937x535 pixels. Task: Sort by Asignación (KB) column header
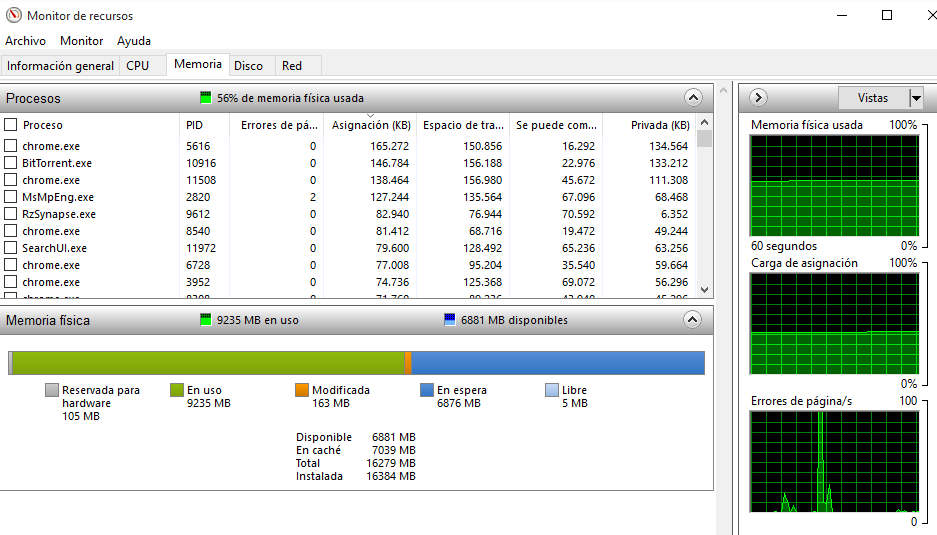pyautogui.click(x=371, y=125)
